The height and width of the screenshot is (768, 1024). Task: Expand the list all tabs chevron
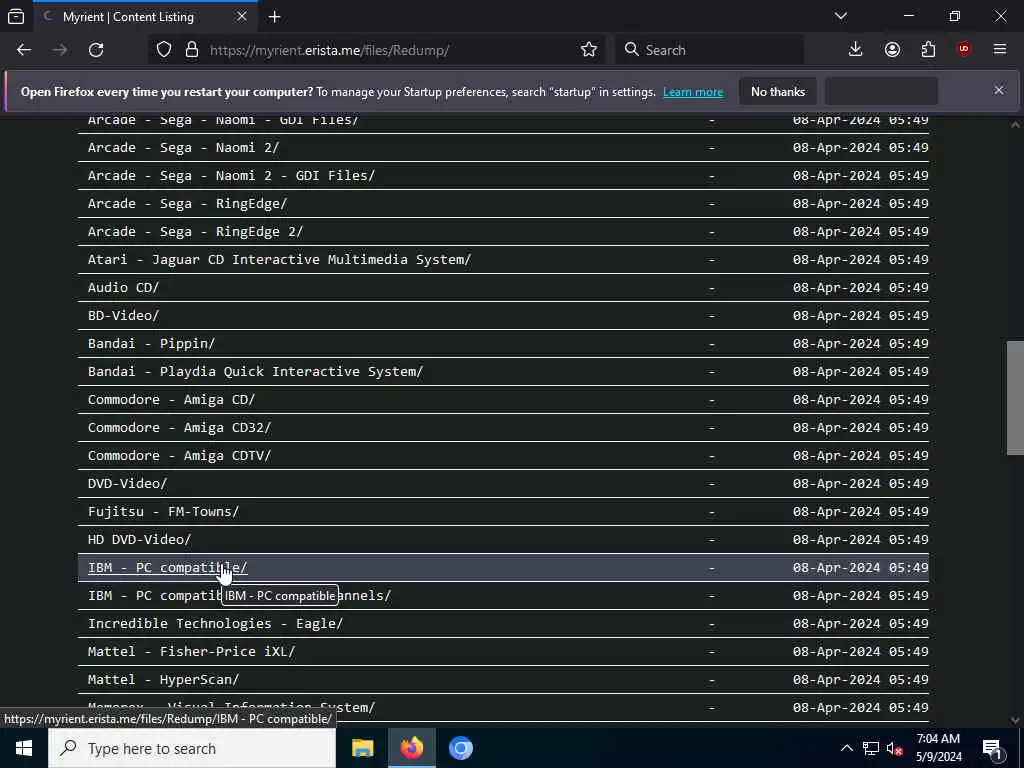tap(840, 16)
